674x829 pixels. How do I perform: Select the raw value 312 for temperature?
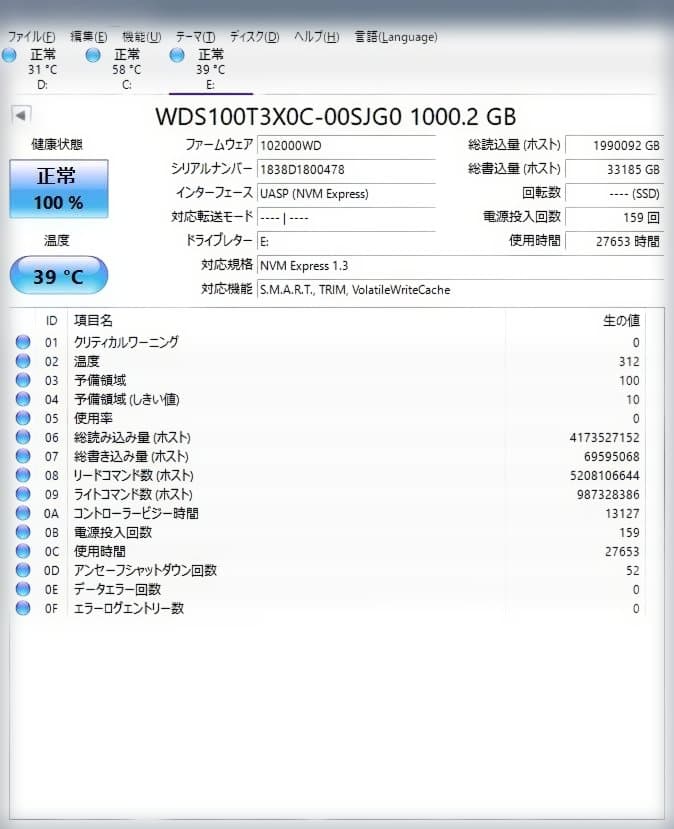[629, 362]
